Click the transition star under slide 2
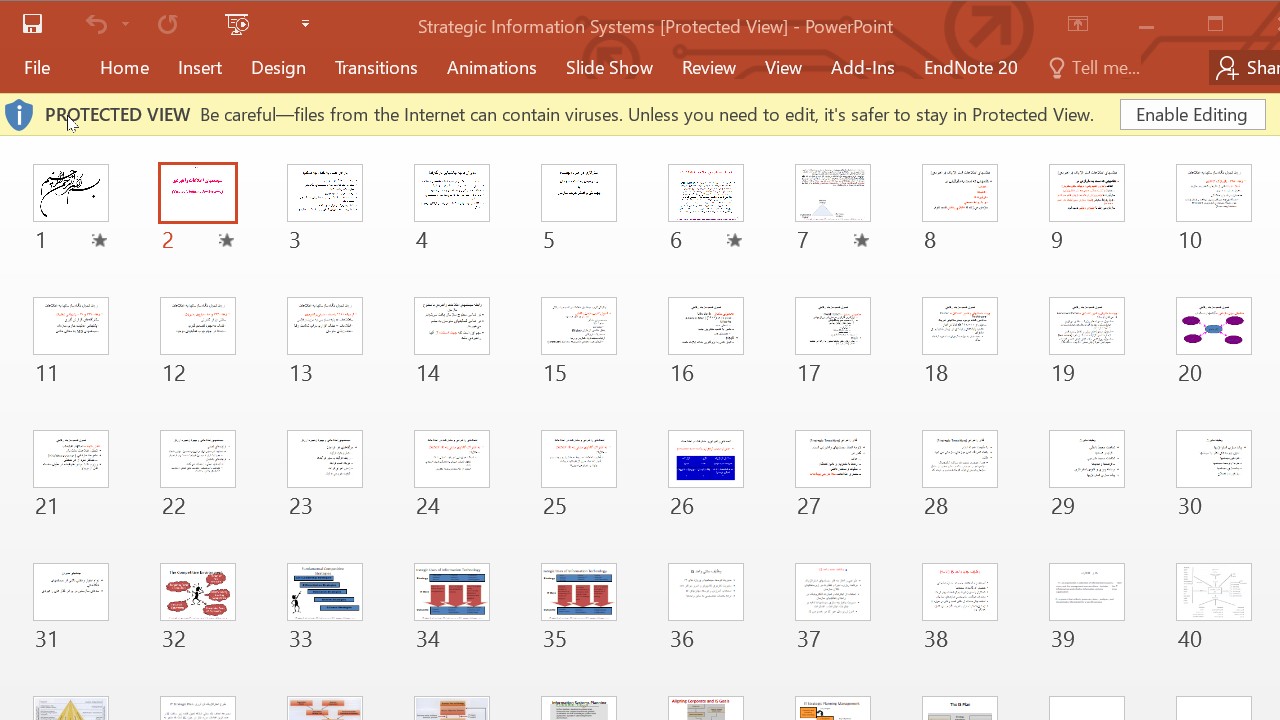Viewport: 1280px width, 720px height. (226, 240)
